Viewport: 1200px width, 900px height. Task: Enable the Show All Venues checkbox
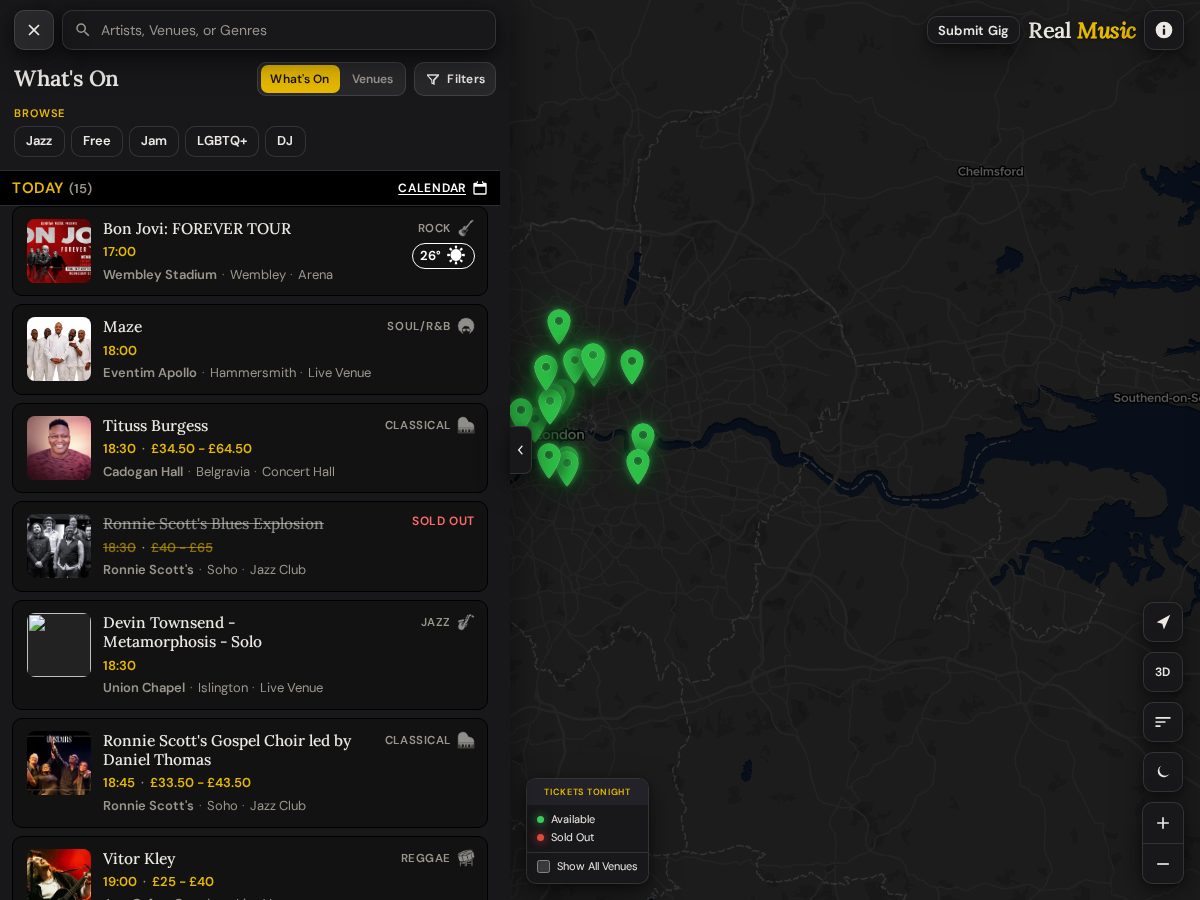(x=544, y=866)
